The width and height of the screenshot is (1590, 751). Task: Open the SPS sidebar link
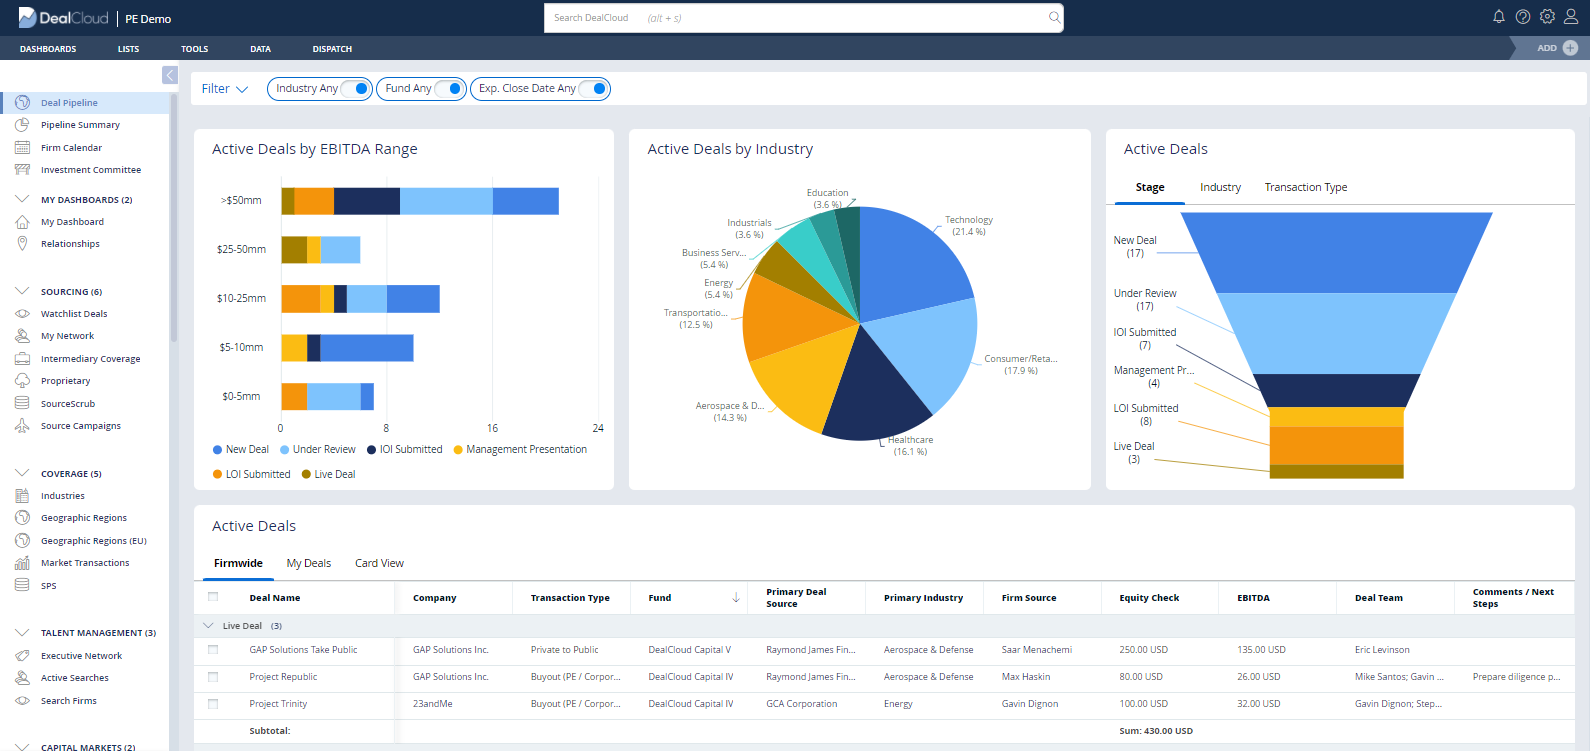click(49, 586)
